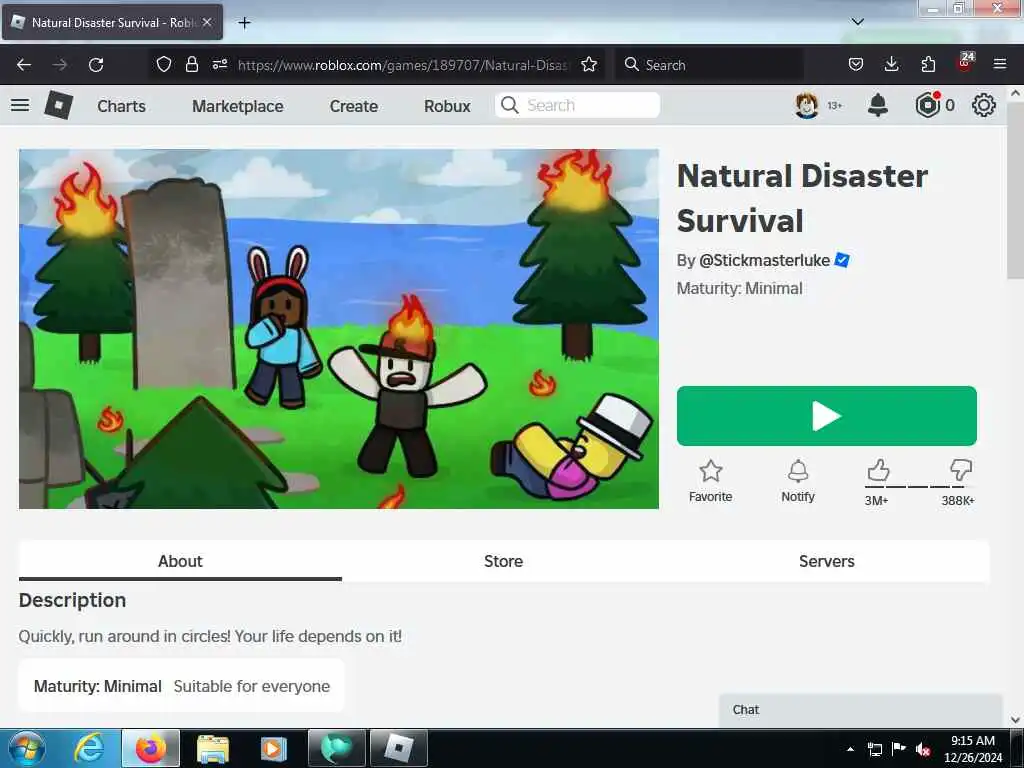This screenshot has height=768, width=1024.
Task: Dislike the game with thumbs down
Action: pyautogui.click(x=961, y=470)
